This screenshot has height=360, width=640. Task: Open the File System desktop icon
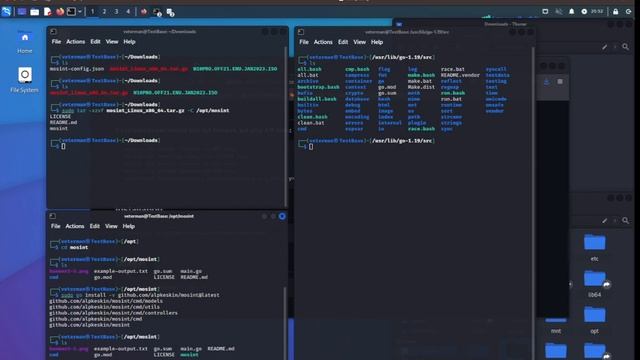(x=24, y=80)
